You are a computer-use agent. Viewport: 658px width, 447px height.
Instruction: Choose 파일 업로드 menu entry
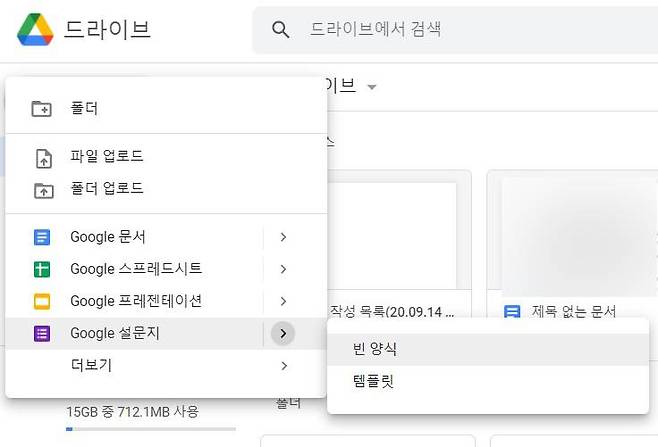coord(107,157)
